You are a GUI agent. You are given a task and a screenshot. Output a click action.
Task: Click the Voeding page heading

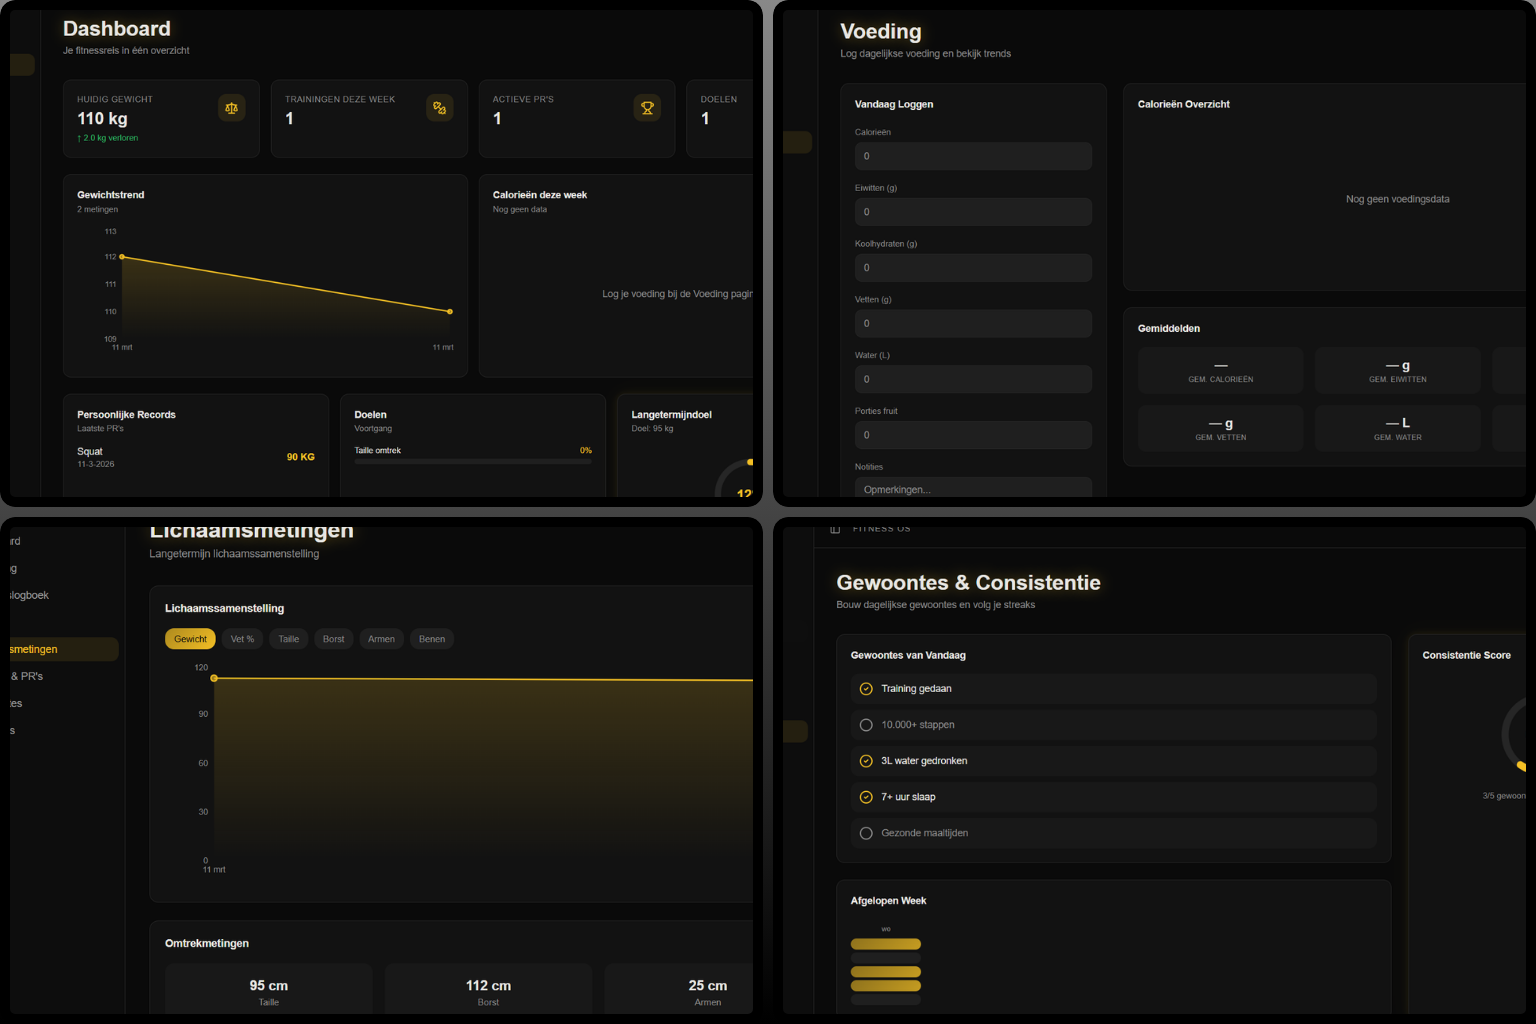pos(881,32)
